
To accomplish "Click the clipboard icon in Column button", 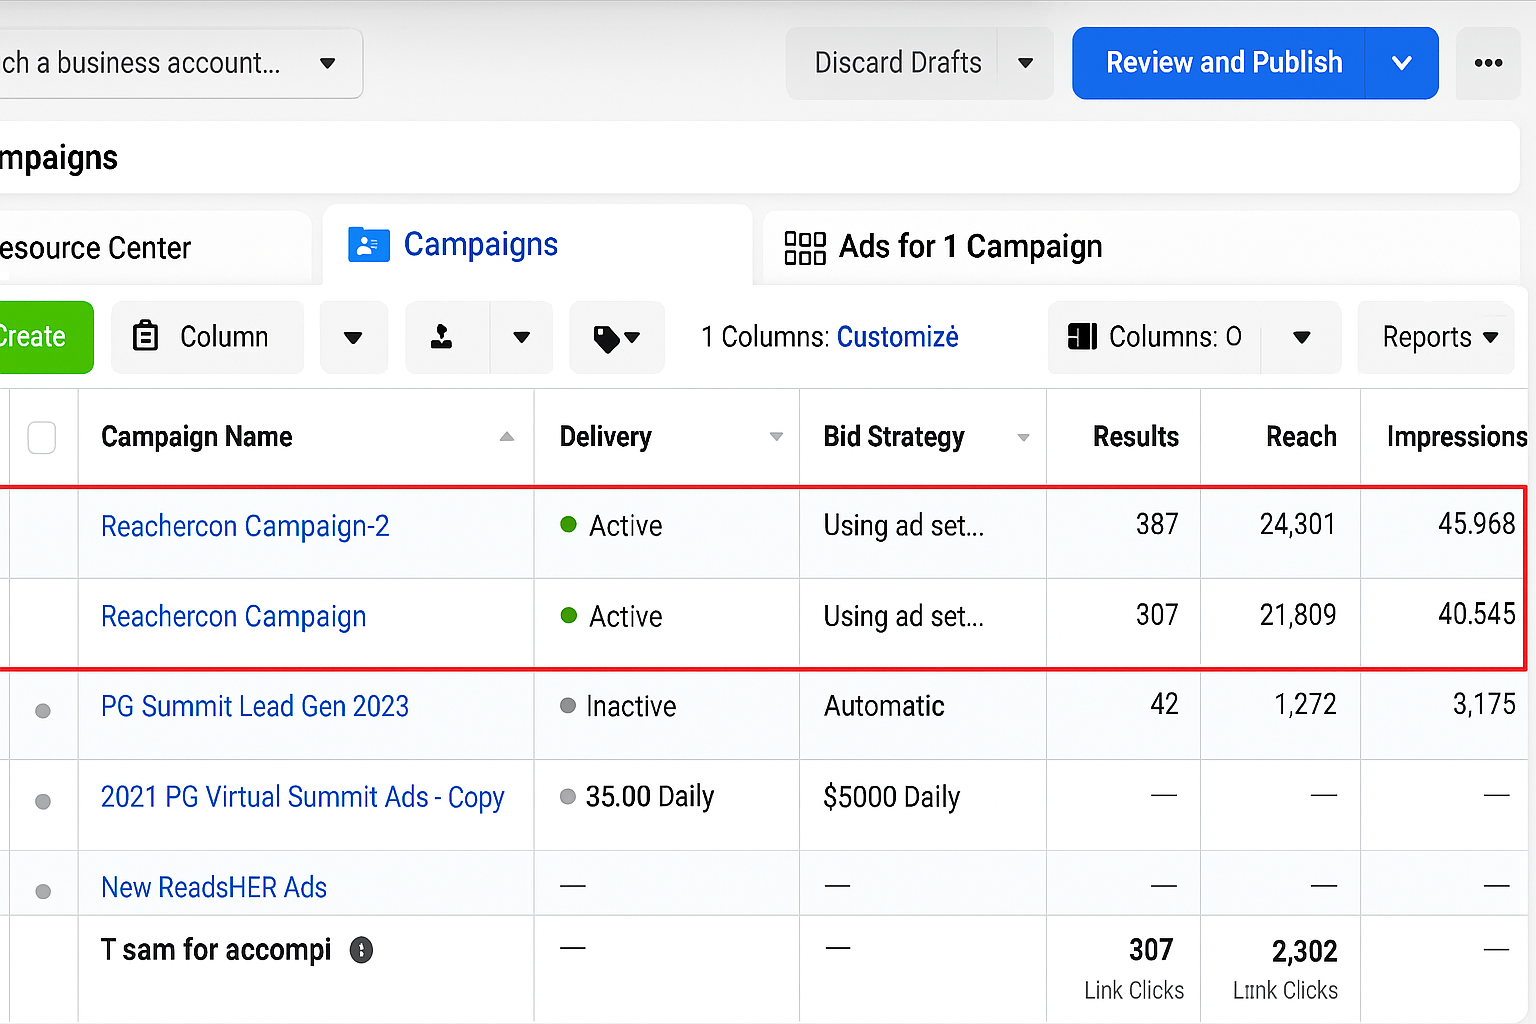I will (x=146, y=336).
